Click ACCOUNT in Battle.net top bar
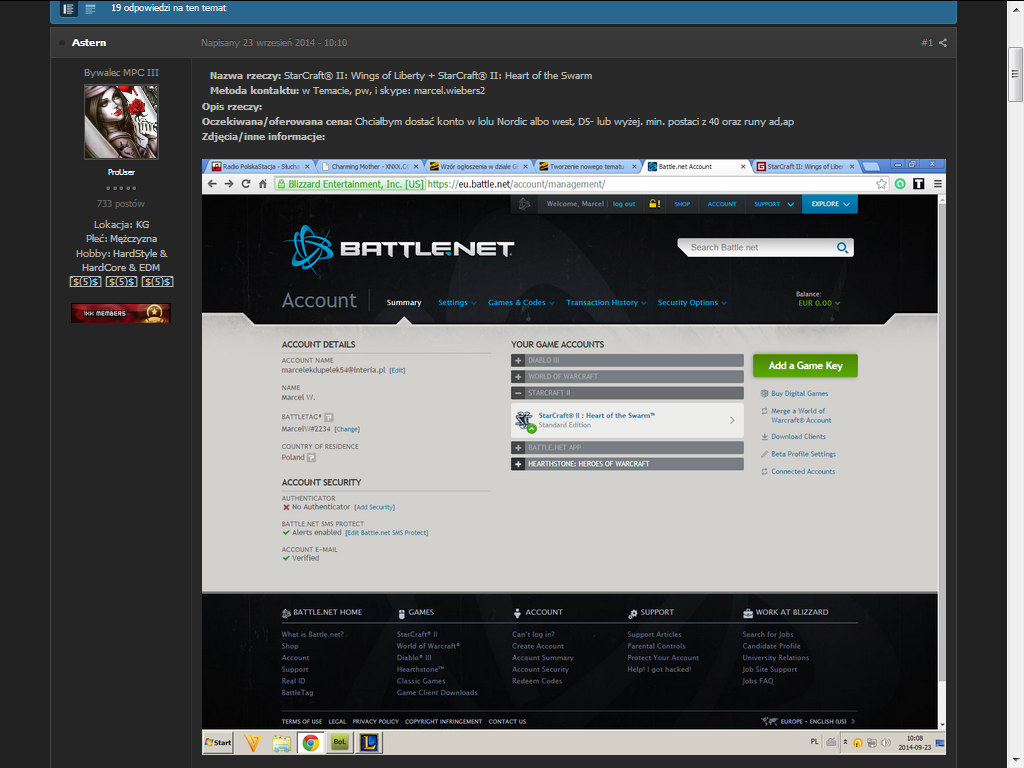 (x=722, y=204)
